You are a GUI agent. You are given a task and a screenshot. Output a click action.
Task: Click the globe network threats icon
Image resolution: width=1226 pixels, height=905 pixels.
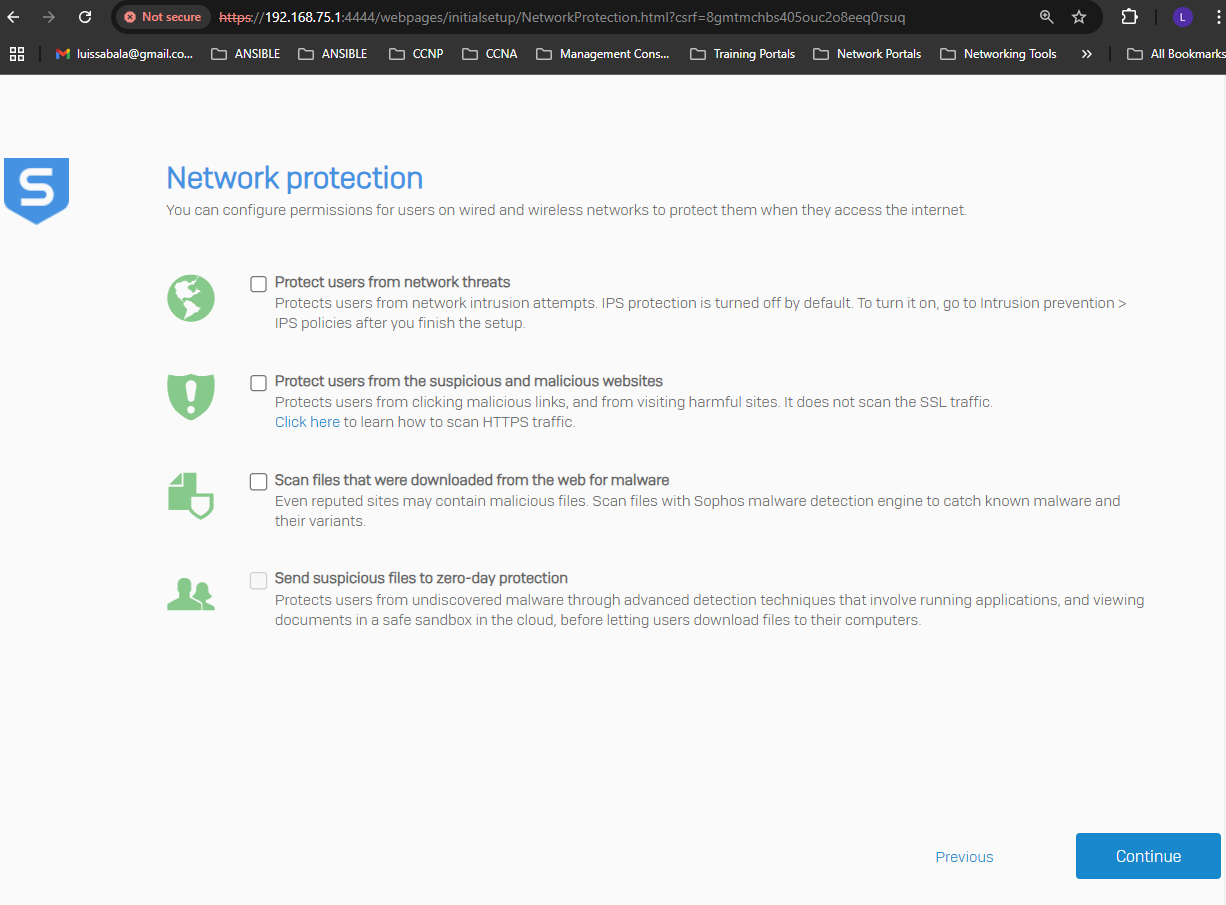tap(191, 298)
